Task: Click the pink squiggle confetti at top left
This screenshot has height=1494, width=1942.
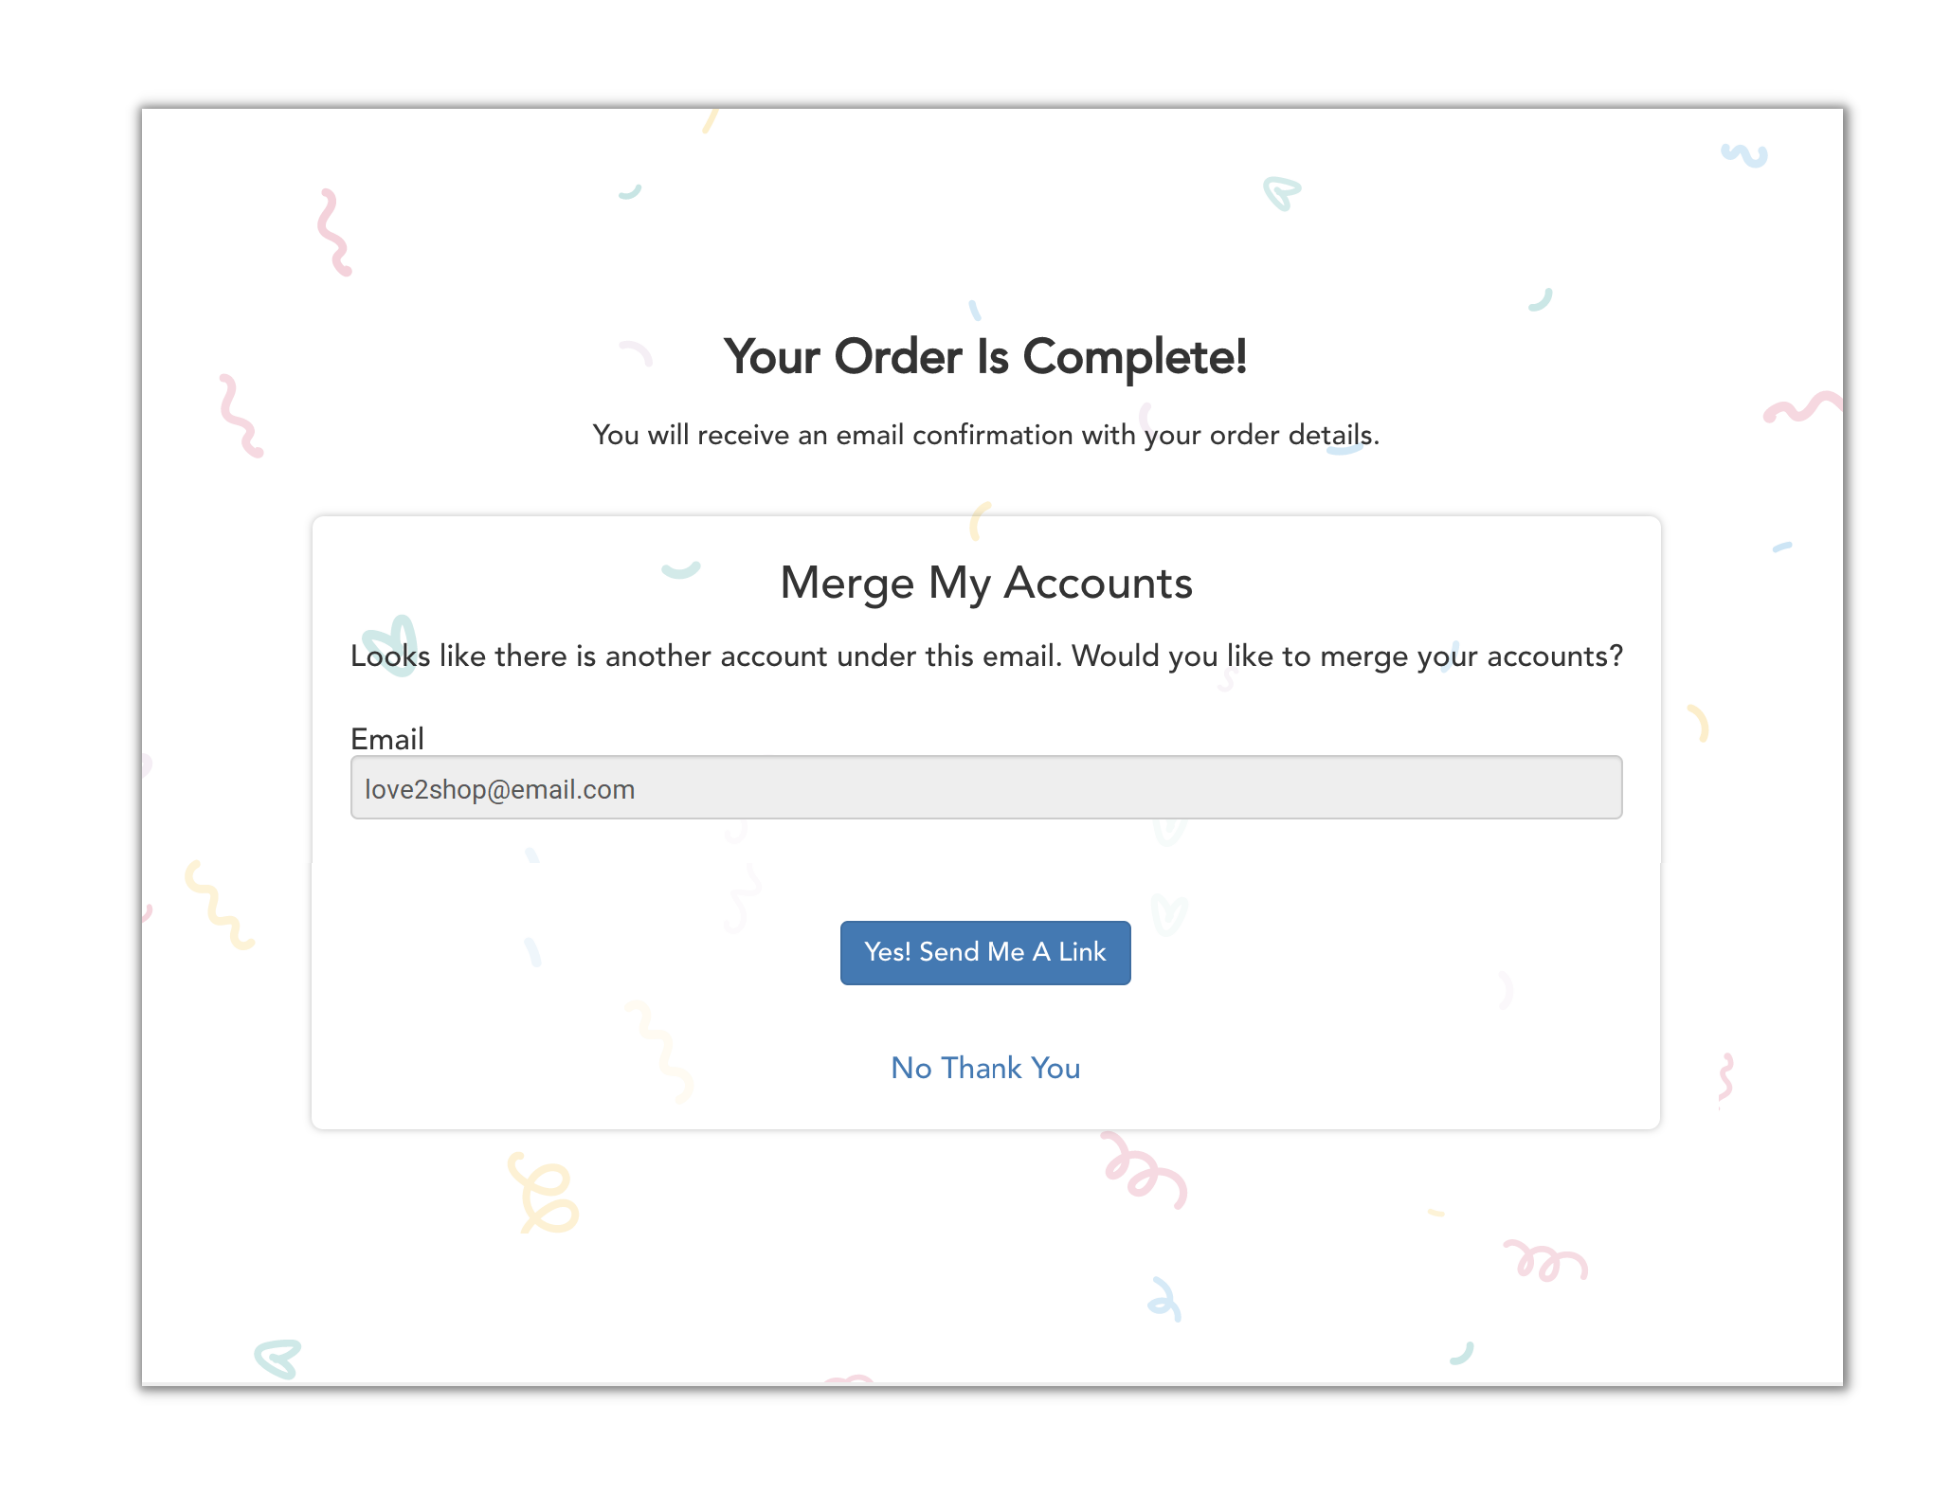Action: pos(334,232)
